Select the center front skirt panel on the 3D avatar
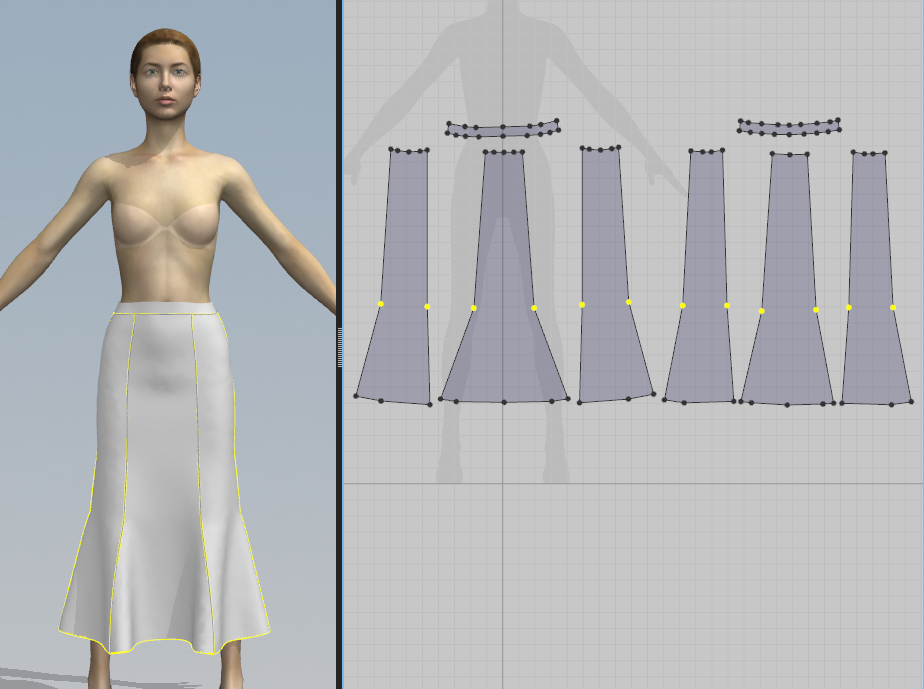 (162, 472)
